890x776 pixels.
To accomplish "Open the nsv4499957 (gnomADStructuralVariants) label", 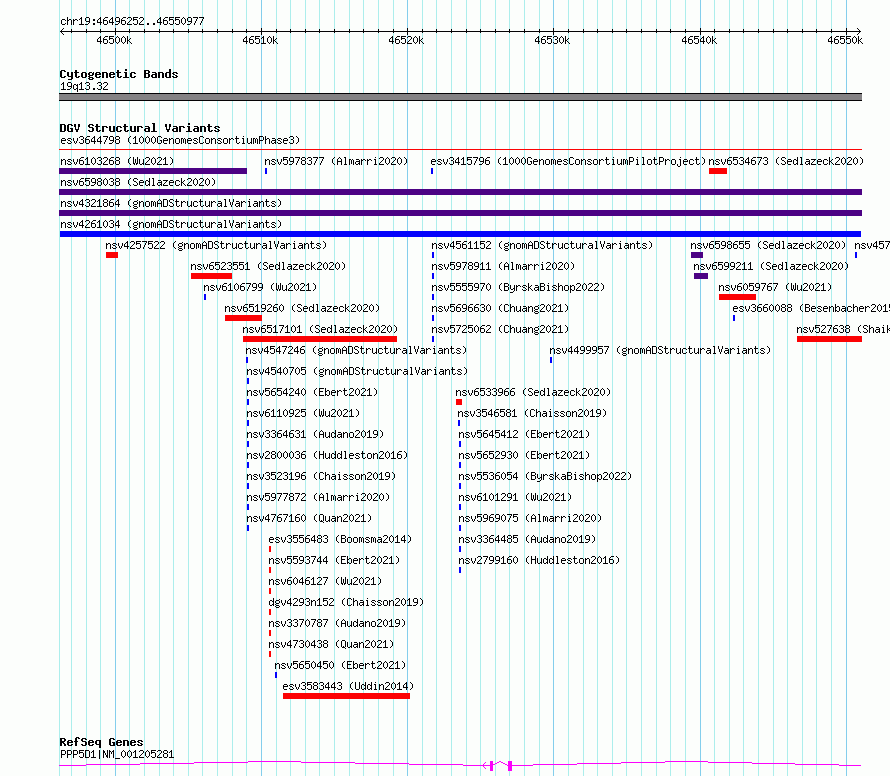I will pyautogui.click(x=660, y=350).
